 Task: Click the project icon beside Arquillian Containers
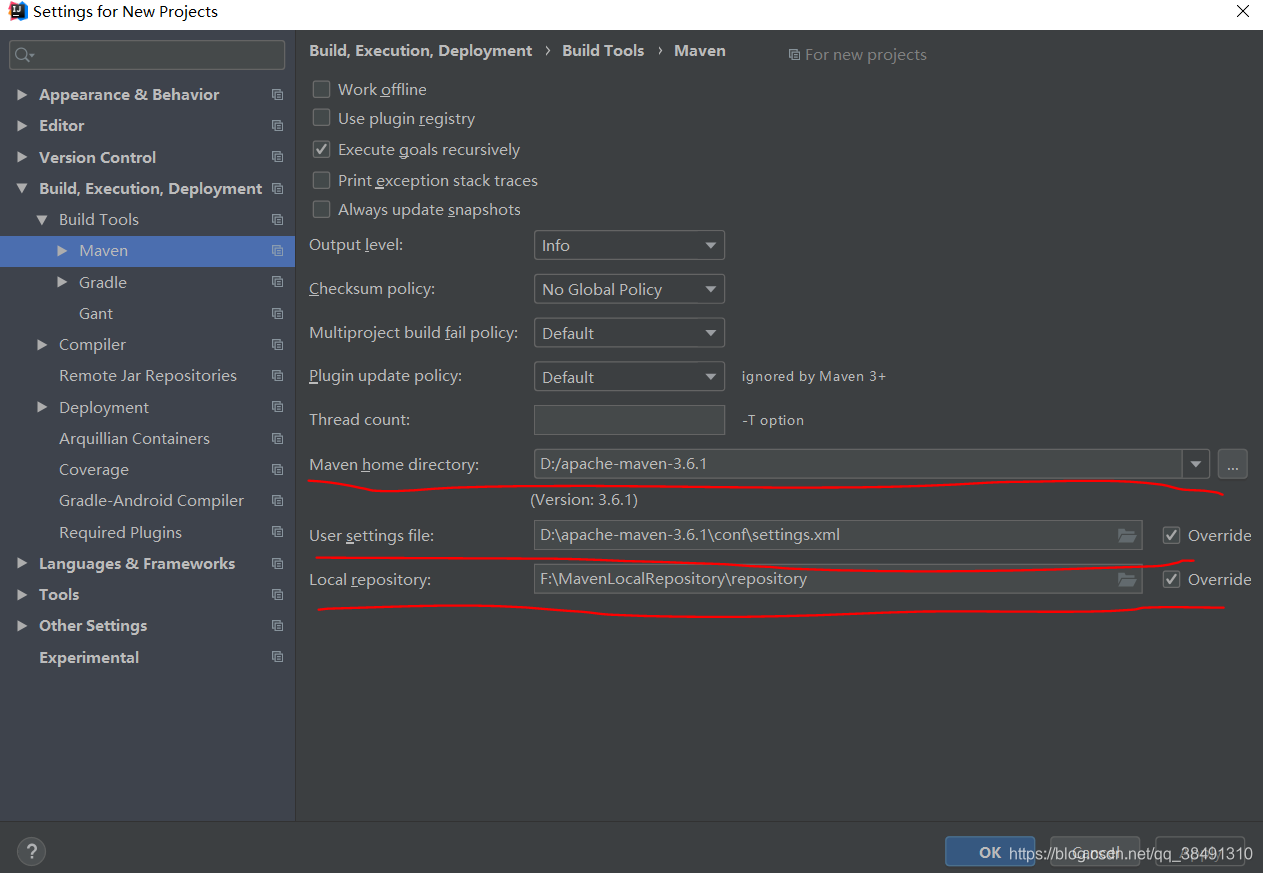(277, 439)
